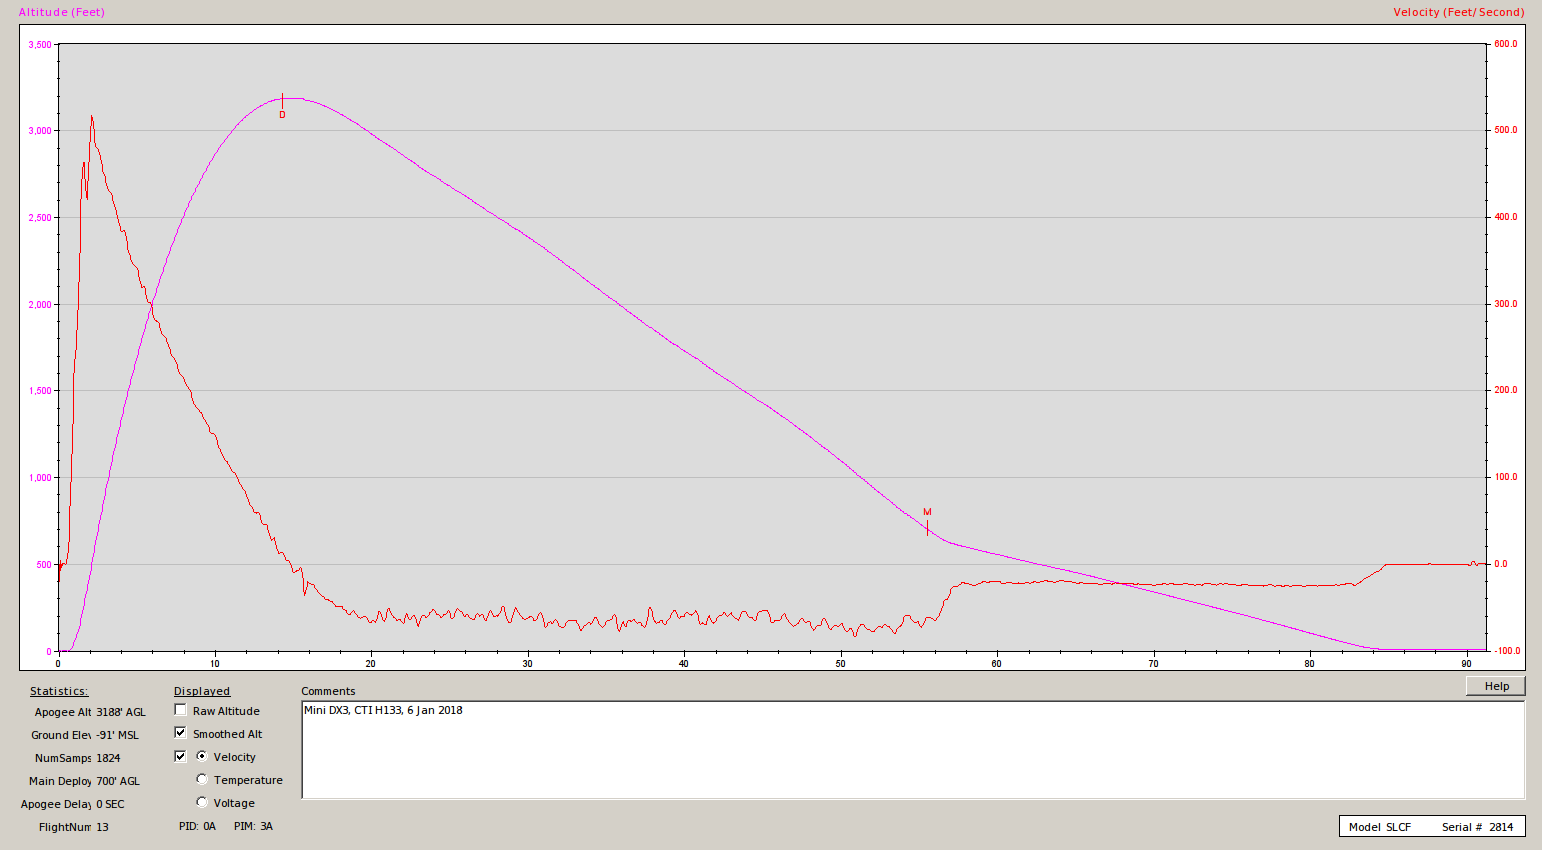The image size is (1542, 850).
Task: Click the Apogee Delay value 0 SEC
Action: 110,804
